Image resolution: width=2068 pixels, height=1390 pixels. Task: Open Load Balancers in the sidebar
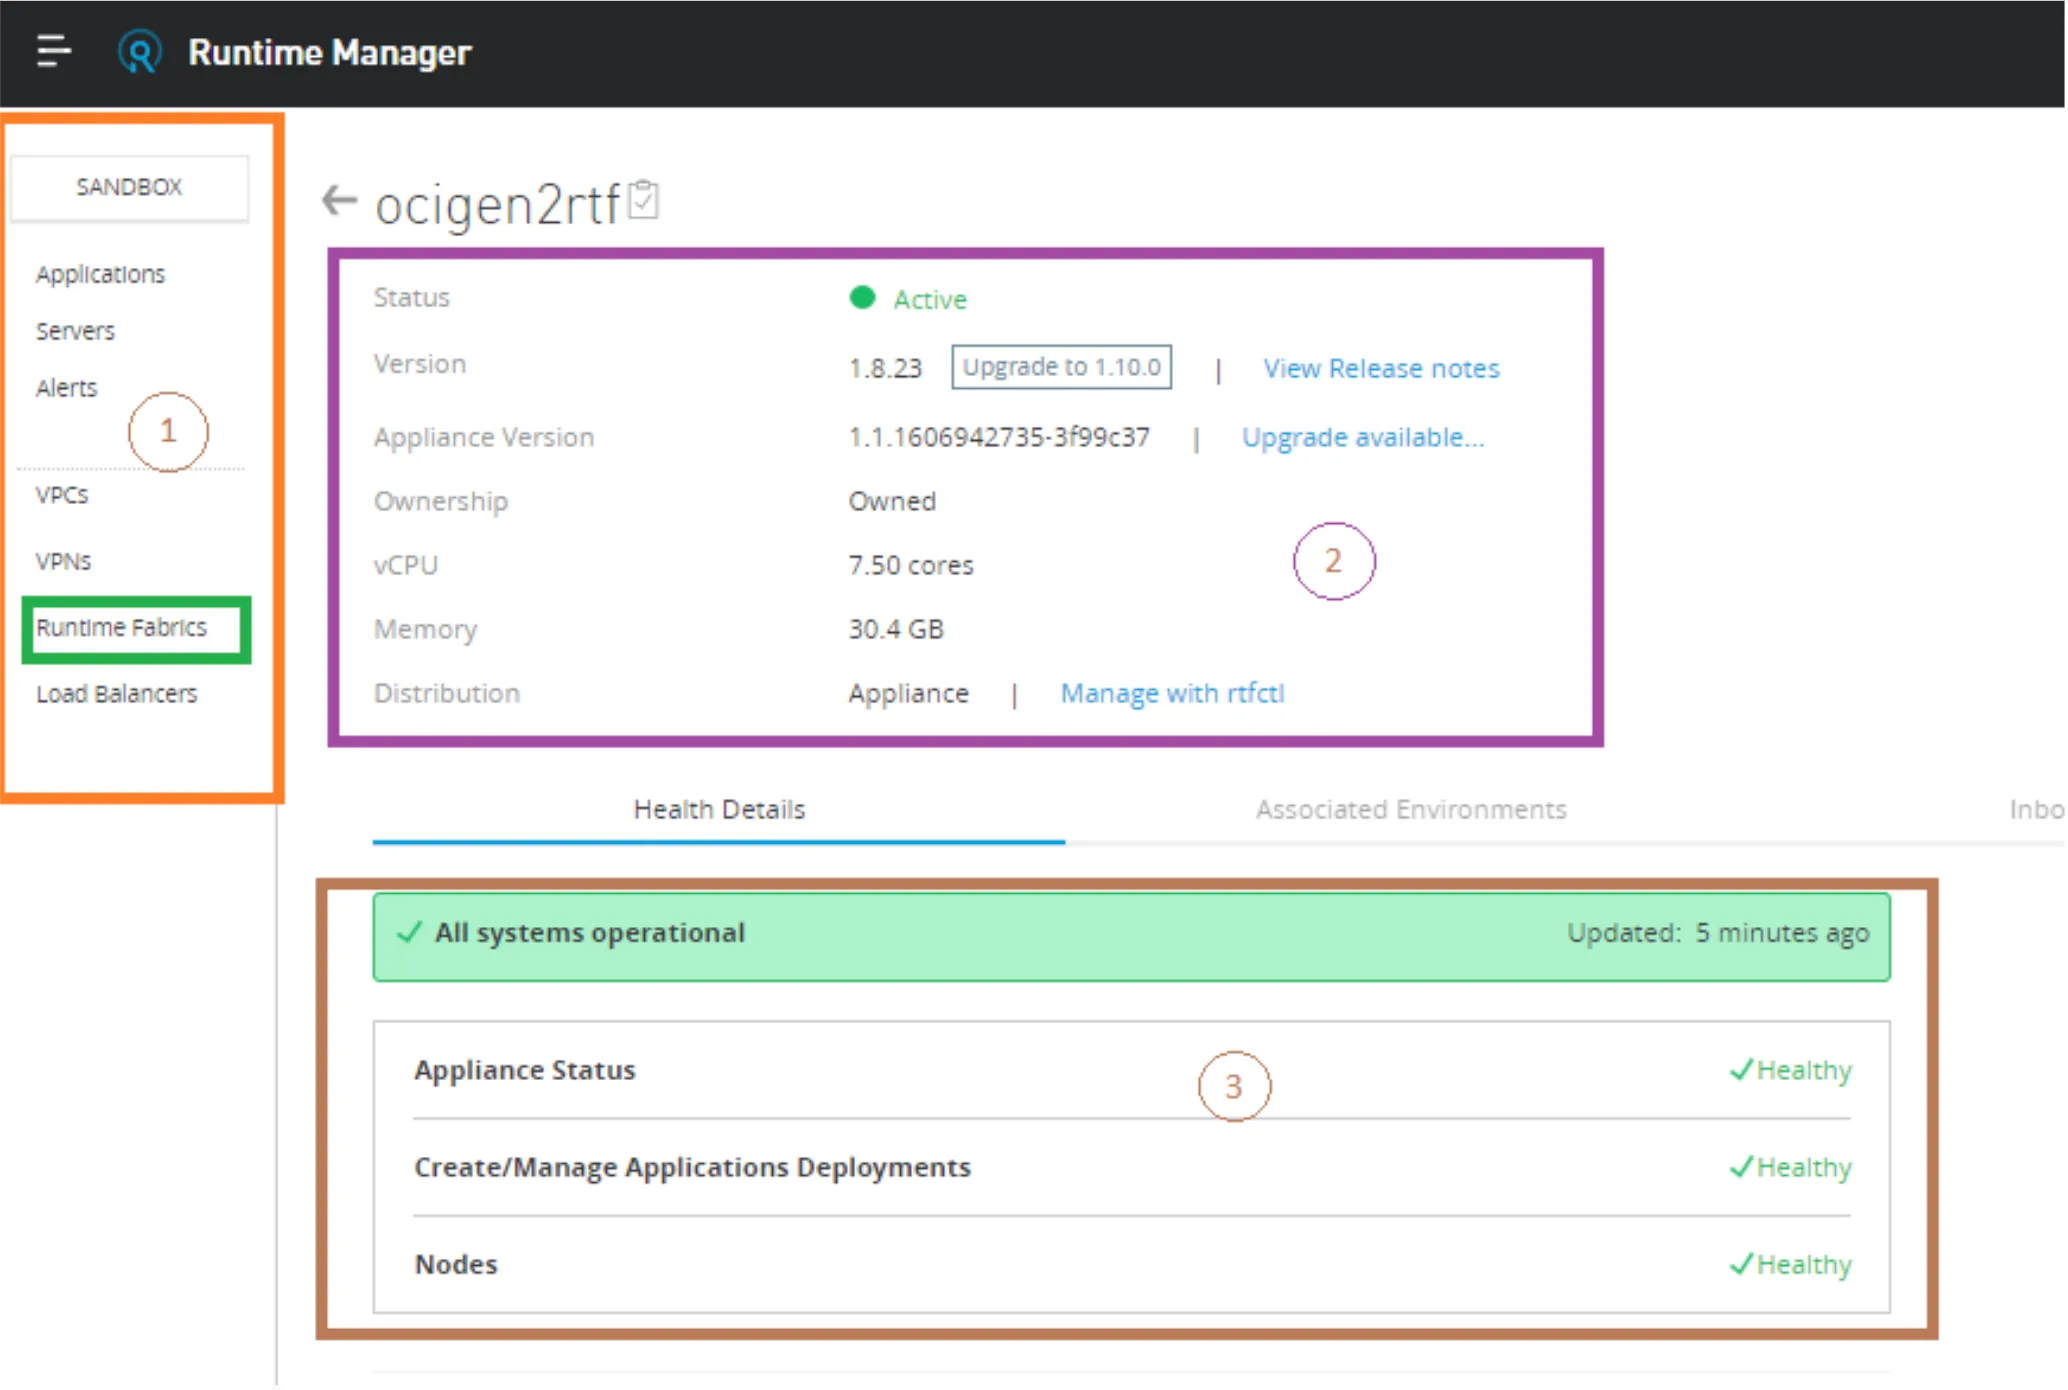[x=116, y=693]
